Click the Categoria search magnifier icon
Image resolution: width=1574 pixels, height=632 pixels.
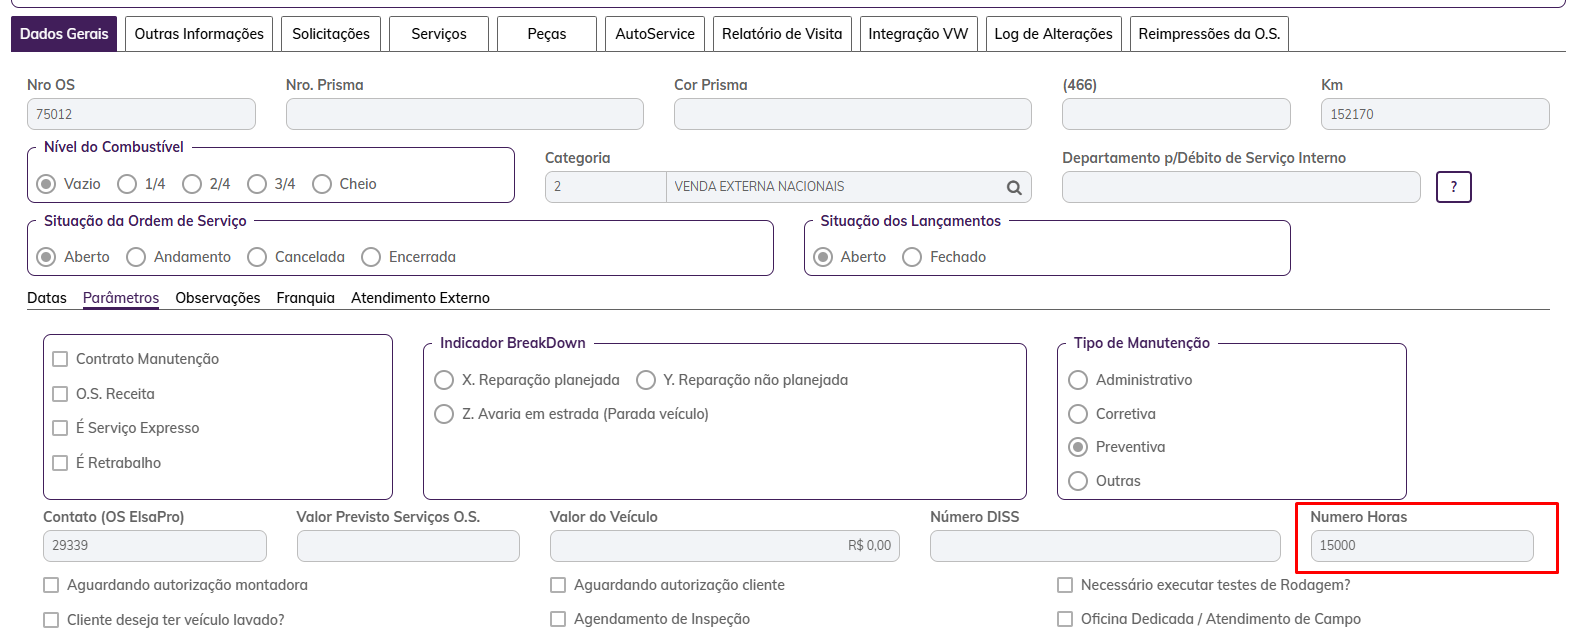(x=1014, y=187)
